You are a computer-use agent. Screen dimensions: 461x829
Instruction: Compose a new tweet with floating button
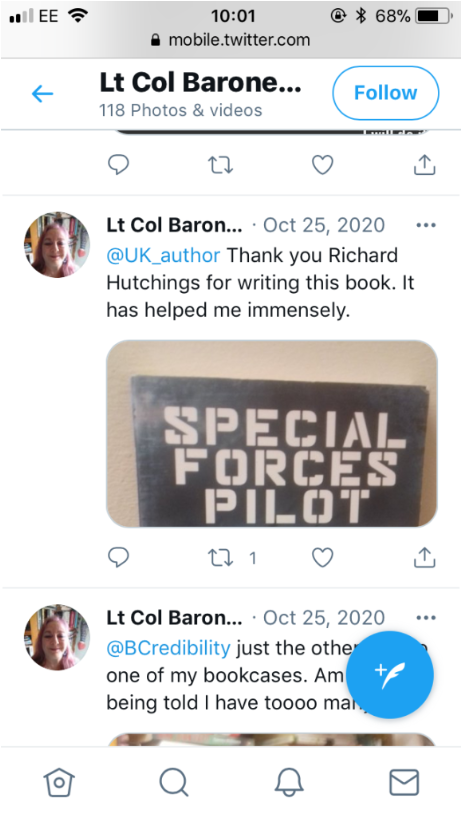coord(390,675)
